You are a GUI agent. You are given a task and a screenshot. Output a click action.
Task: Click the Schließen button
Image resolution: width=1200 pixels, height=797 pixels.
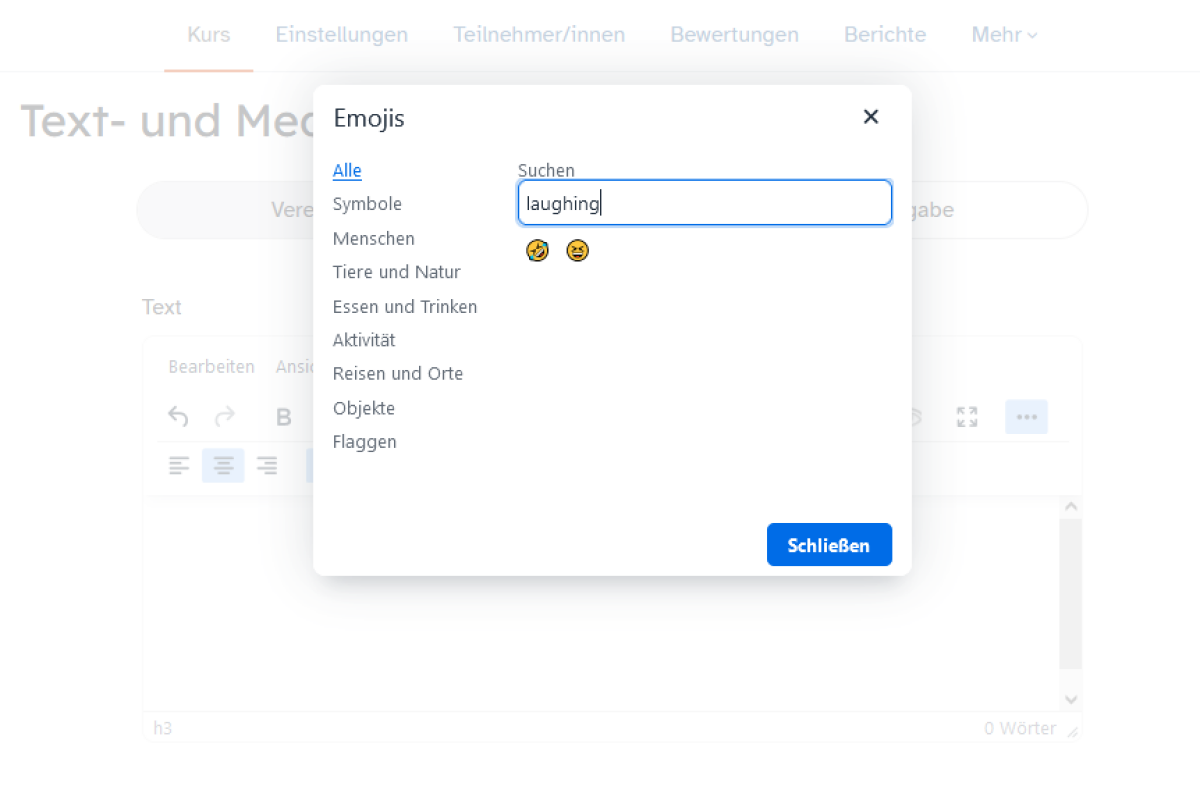click(829, 545)
